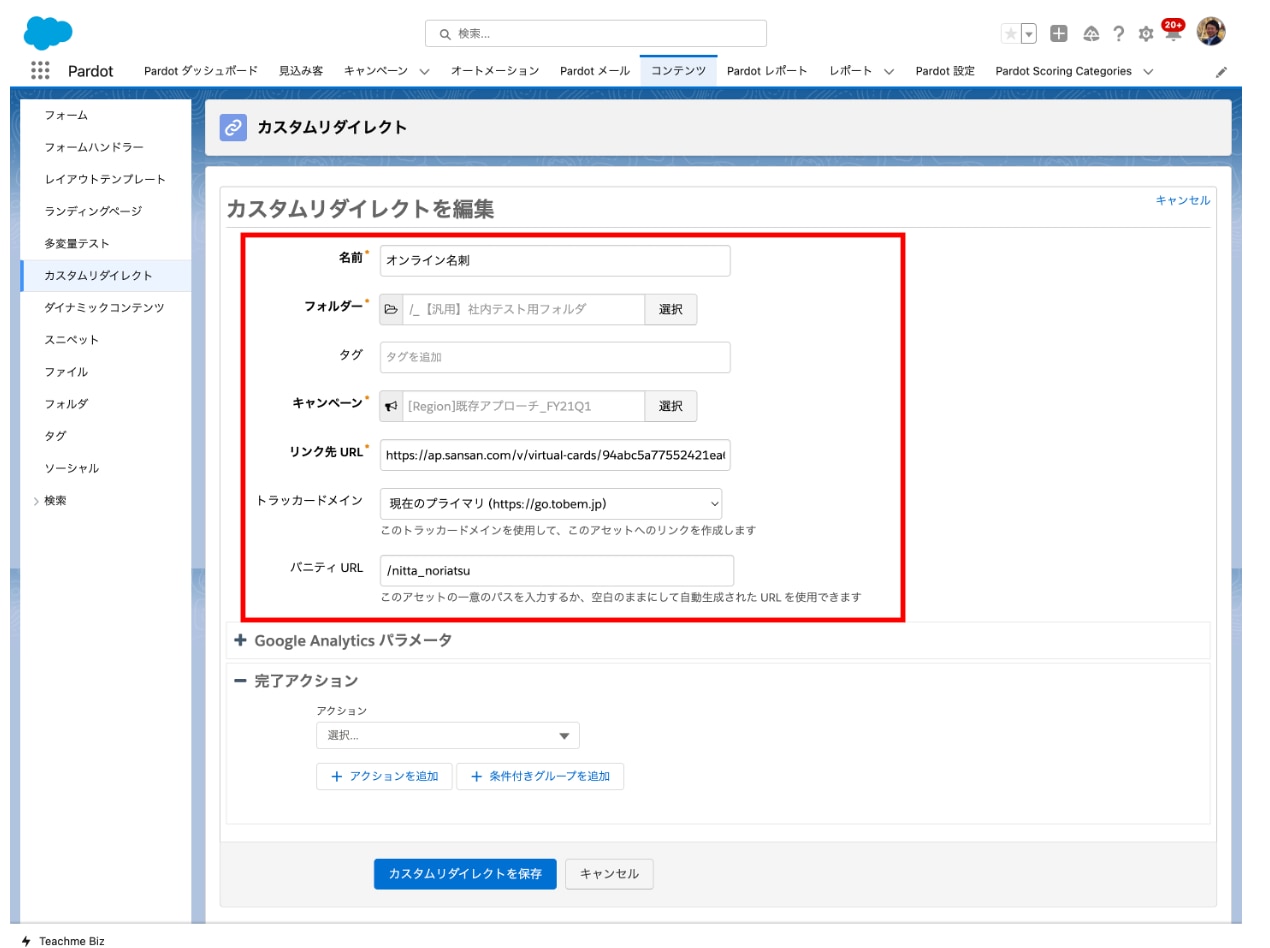Image resolution: width=1270 pixels, height=948 pixels.
Task: Expand the レポート tab chevron
Action: [x=888, y=71]
